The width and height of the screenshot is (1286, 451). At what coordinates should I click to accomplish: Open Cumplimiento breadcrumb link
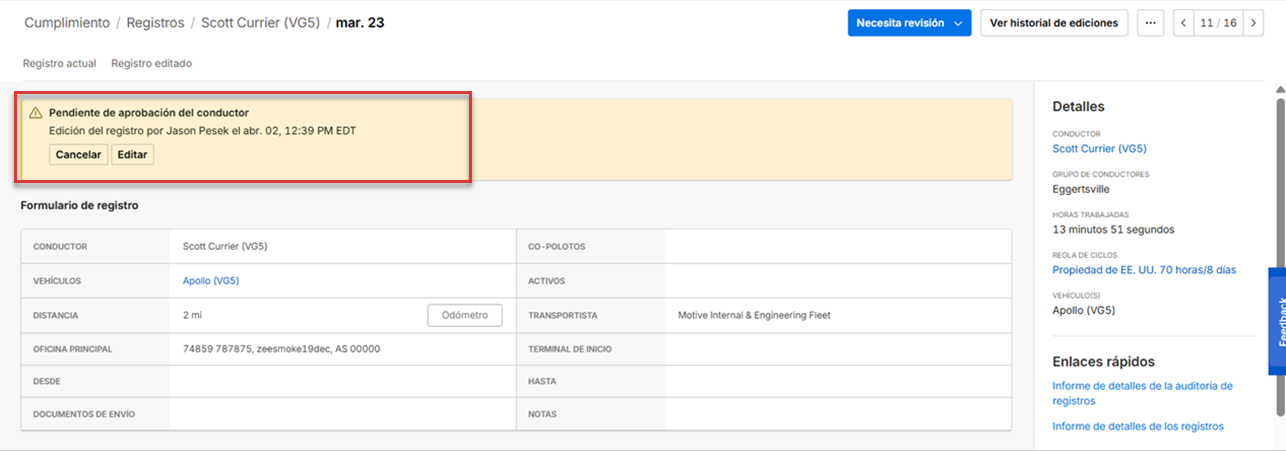click(67, 23)
